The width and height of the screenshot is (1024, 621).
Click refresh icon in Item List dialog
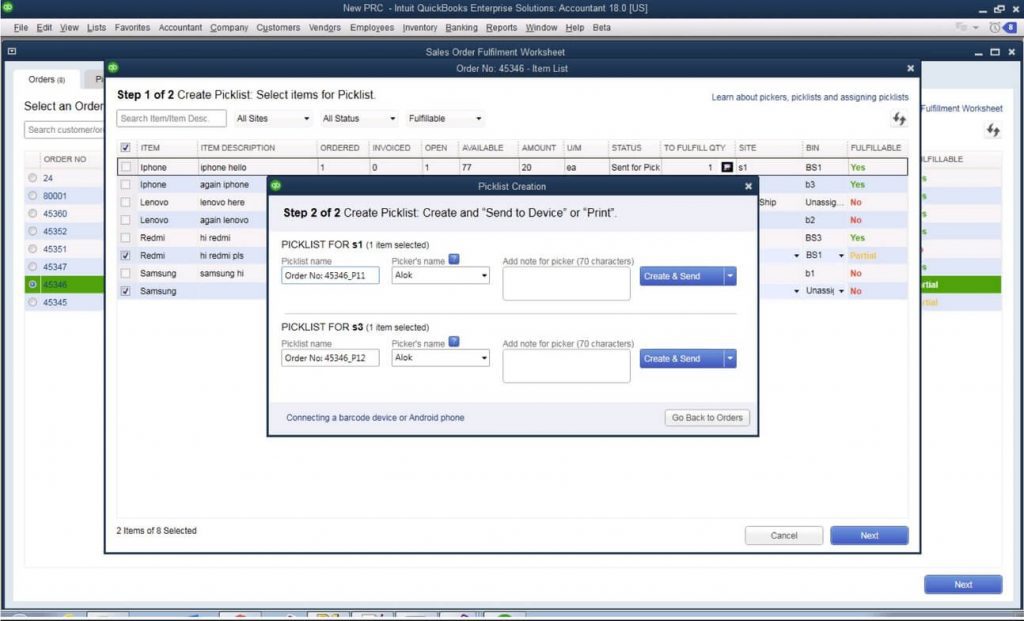(899, 119)
